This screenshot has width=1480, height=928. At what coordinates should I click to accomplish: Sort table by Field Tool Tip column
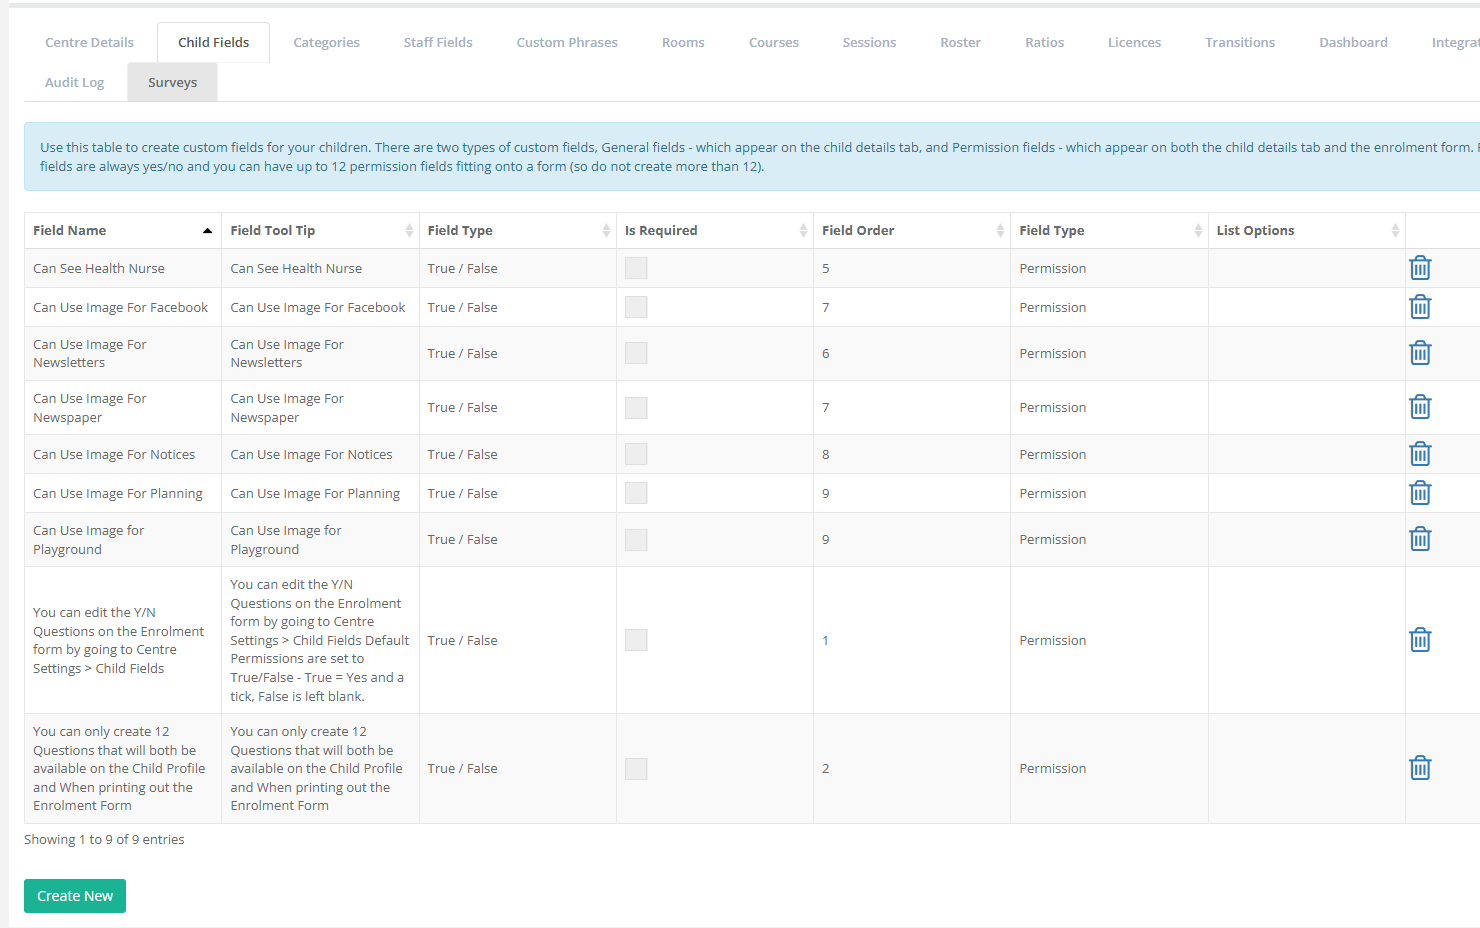(x=320, y=230)
